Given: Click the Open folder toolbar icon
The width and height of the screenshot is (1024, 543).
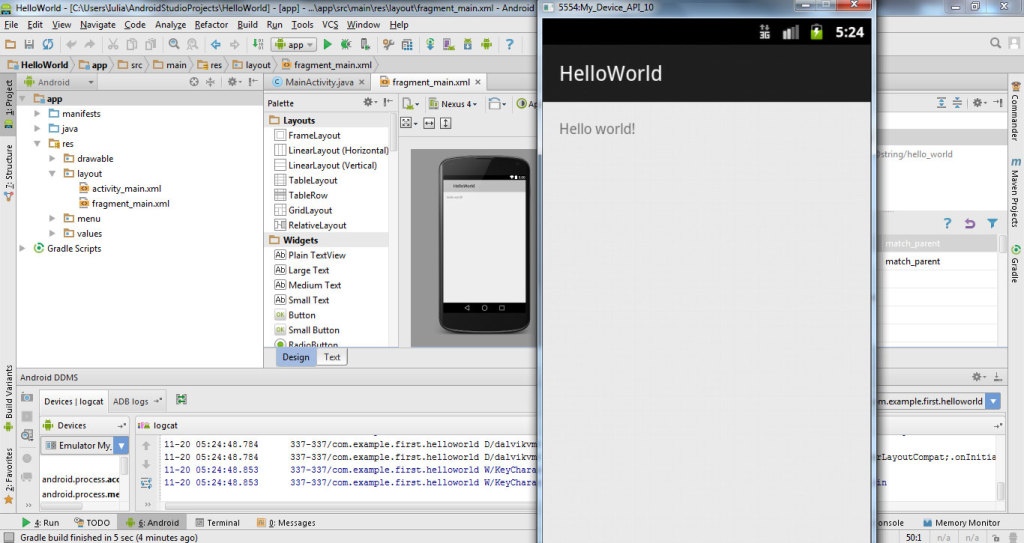Looking at the screenshot, I should pyautogui.click(x=10, y=44).
